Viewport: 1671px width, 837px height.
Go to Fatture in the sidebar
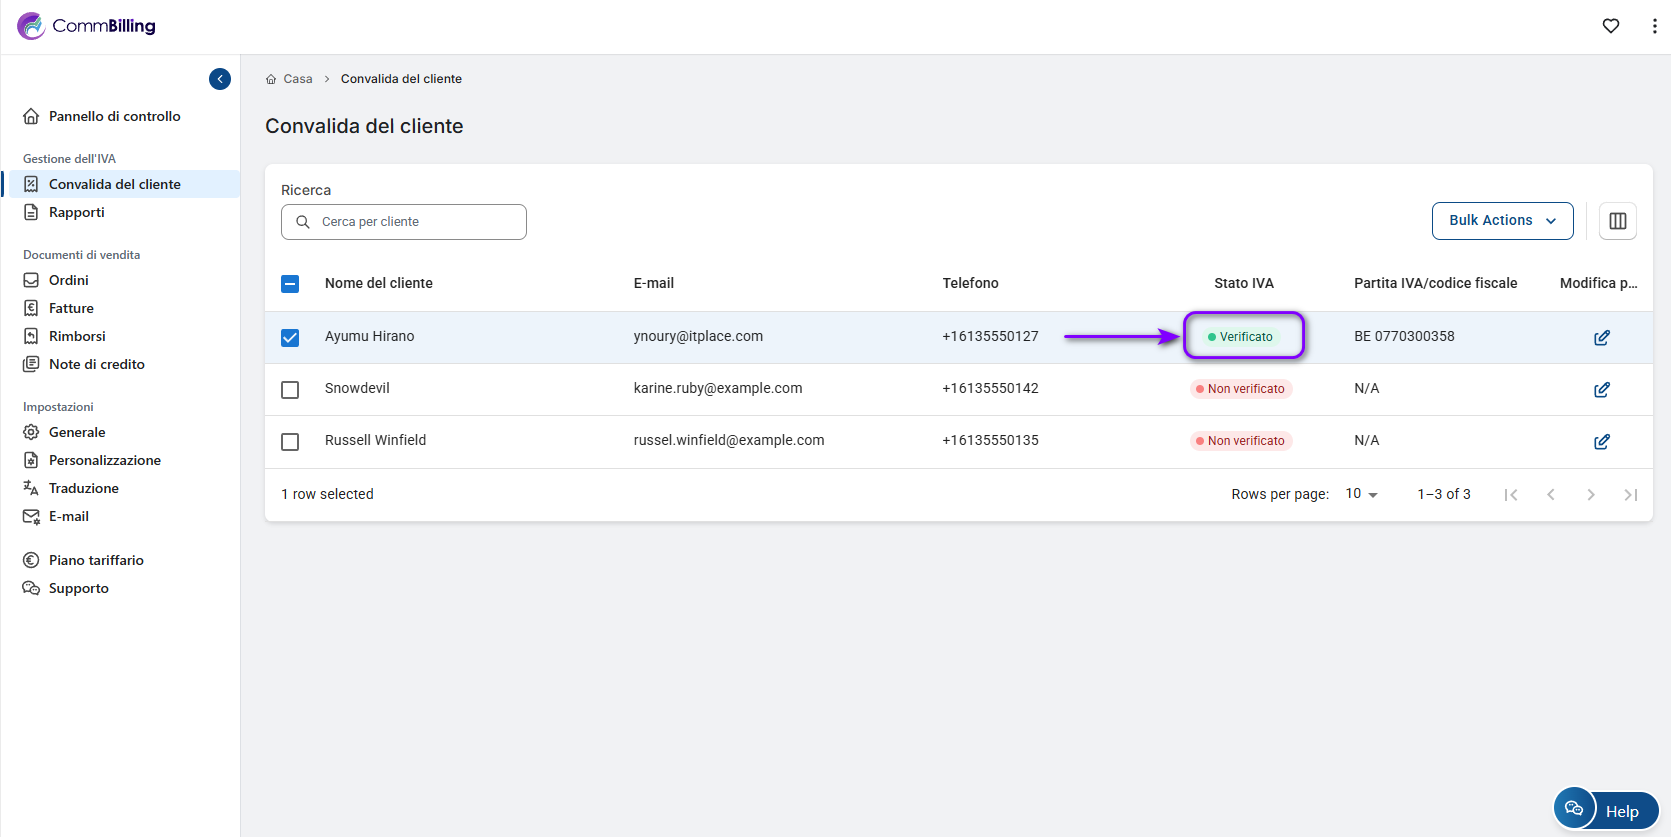click(x=71, y=308)
